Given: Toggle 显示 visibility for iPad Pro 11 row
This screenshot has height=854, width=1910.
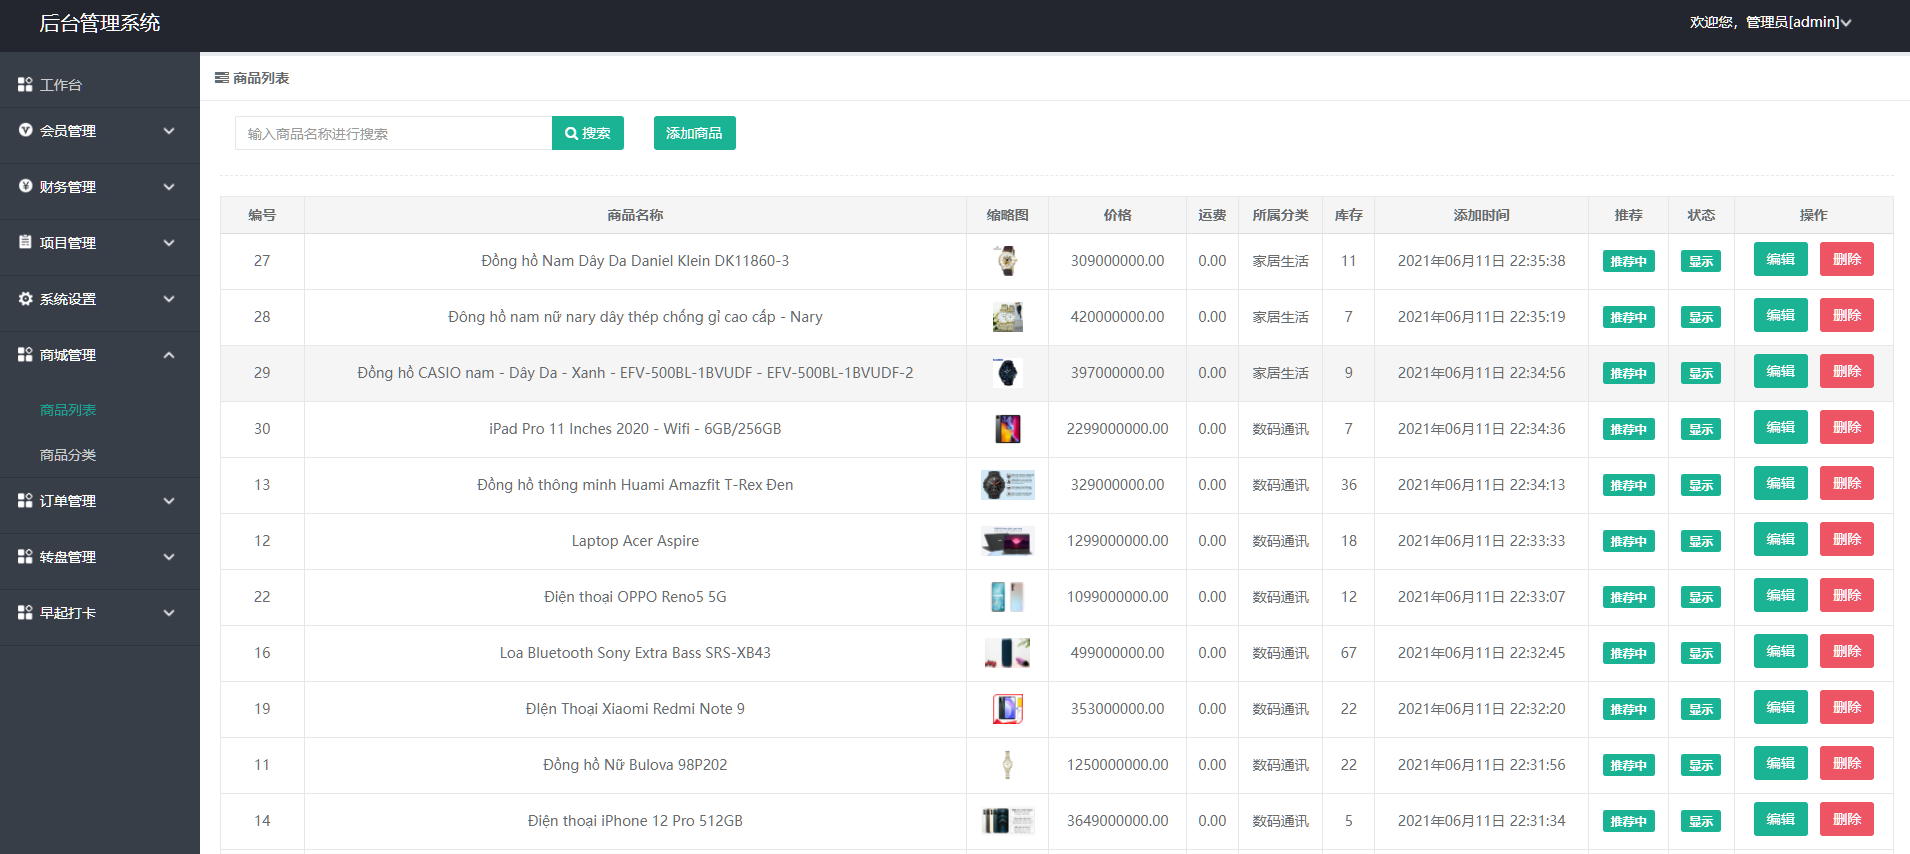Looking at the screenshot, I should tap(1700, 430).
